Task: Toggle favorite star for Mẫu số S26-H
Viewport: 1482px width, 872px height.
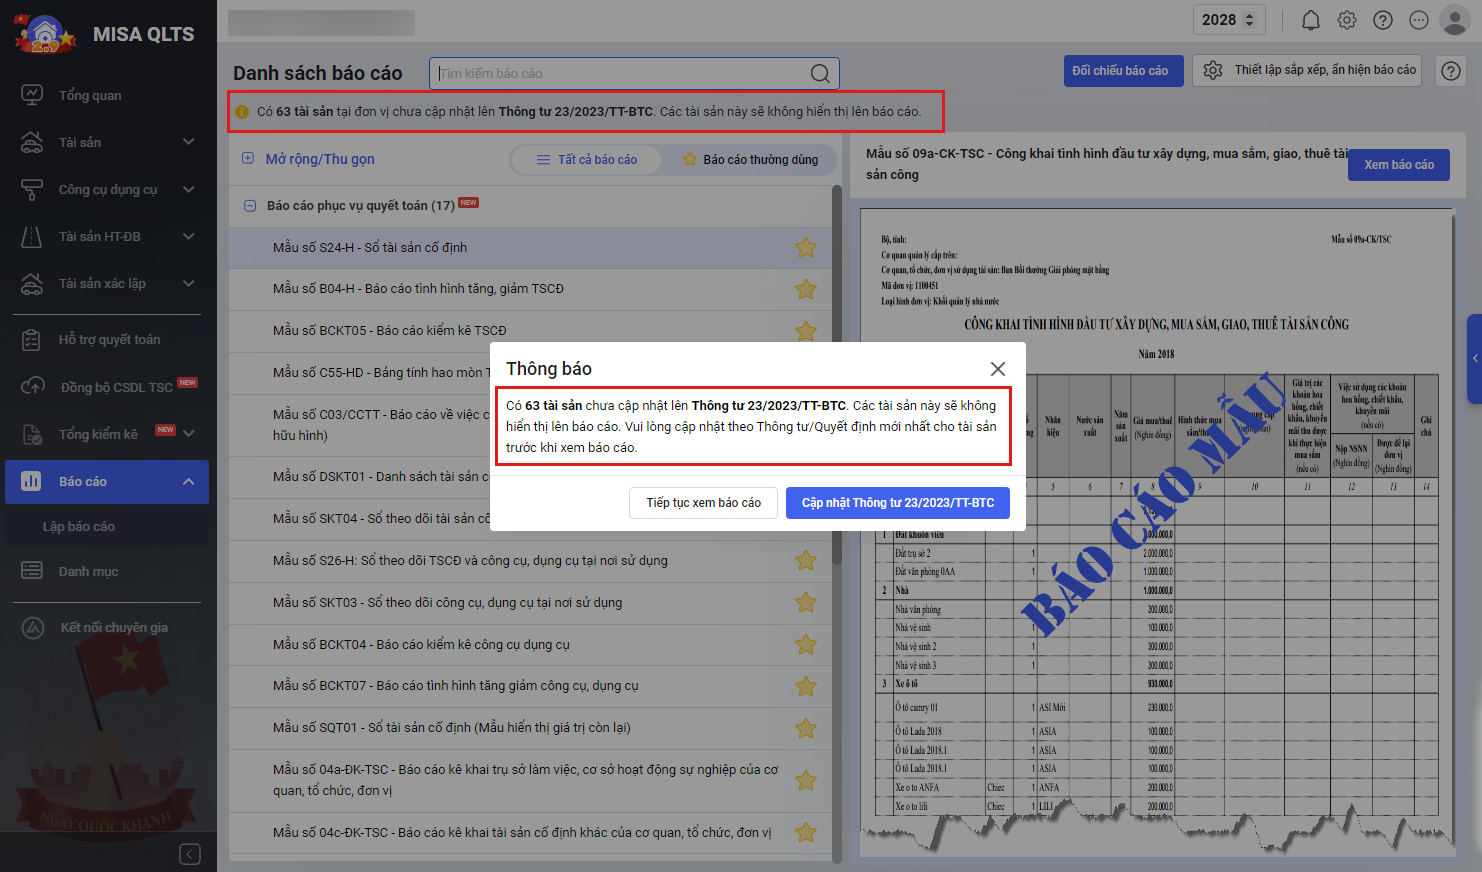Action: (806, 560)
